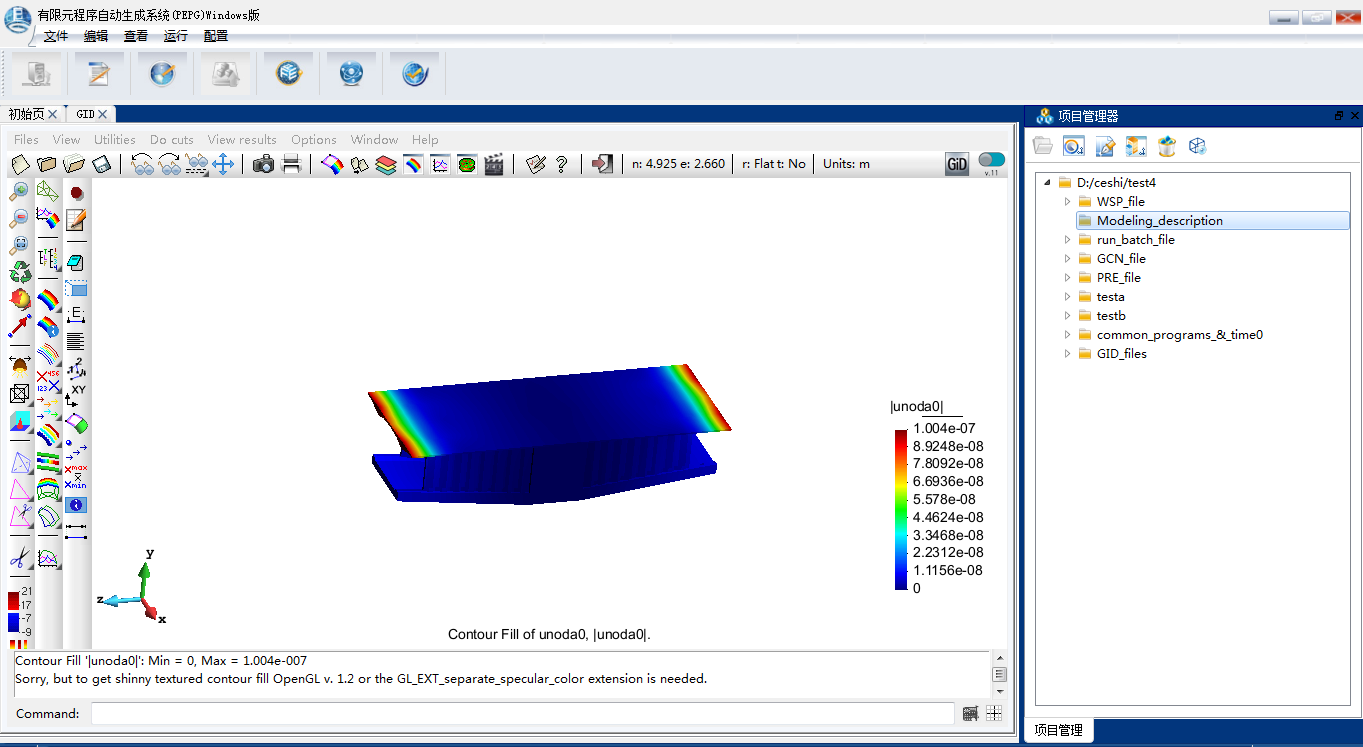
Task: Click the message log scroll up arrow
Action: tap(1000, 658)
